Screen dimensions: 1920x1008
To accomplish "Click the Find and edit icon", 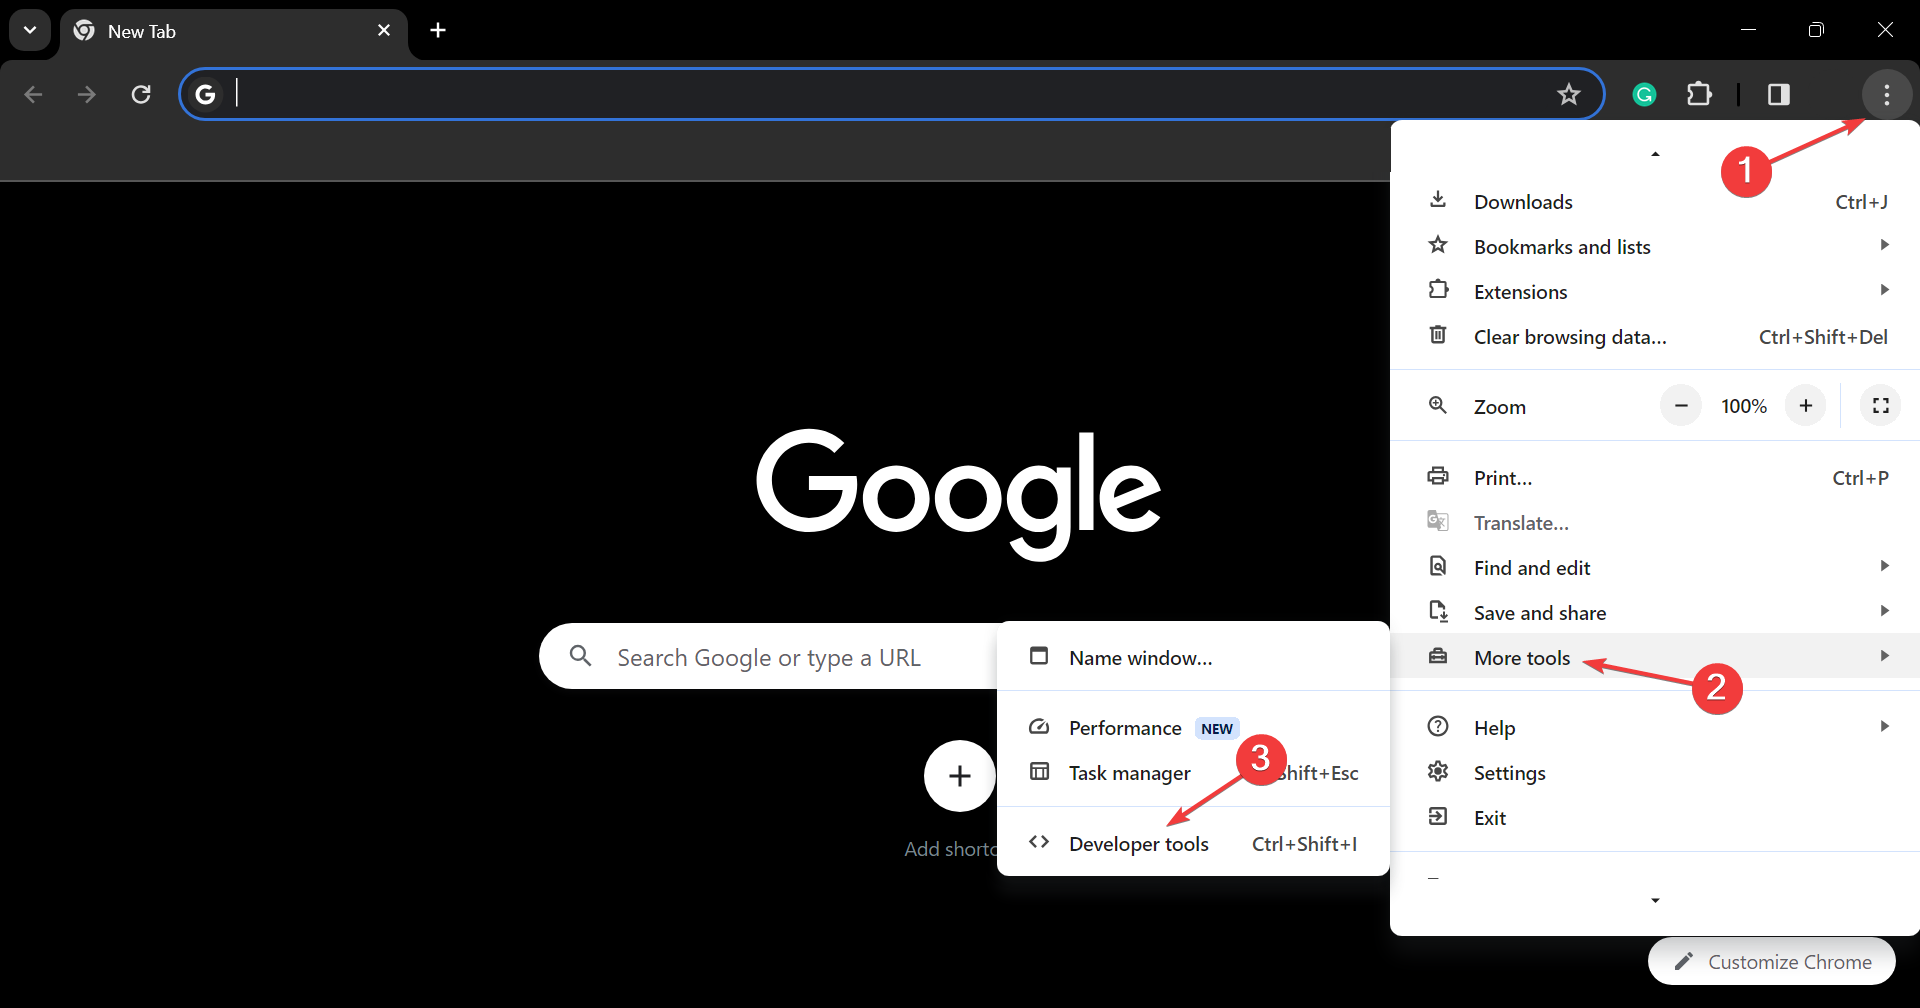I will (1438, 566).
